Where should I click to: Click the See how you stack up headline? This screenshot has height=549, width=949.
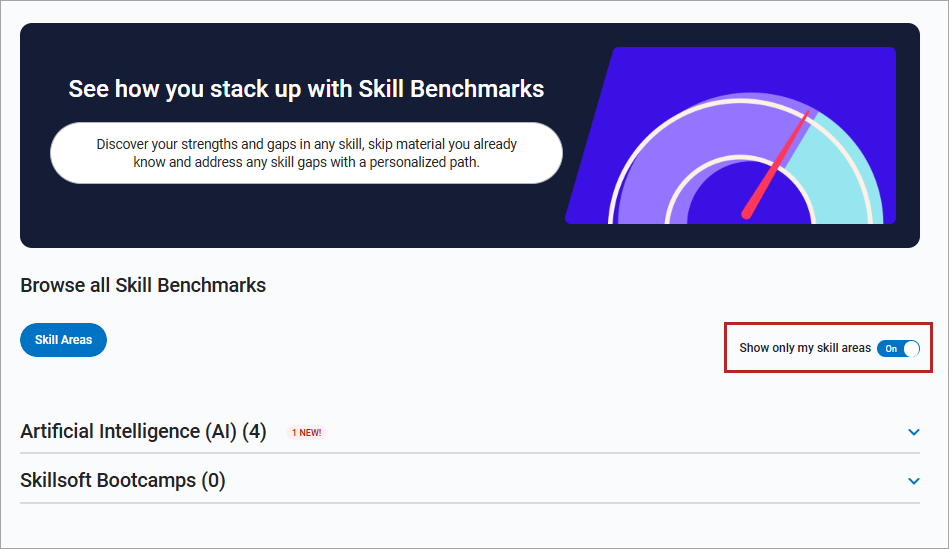306,89
